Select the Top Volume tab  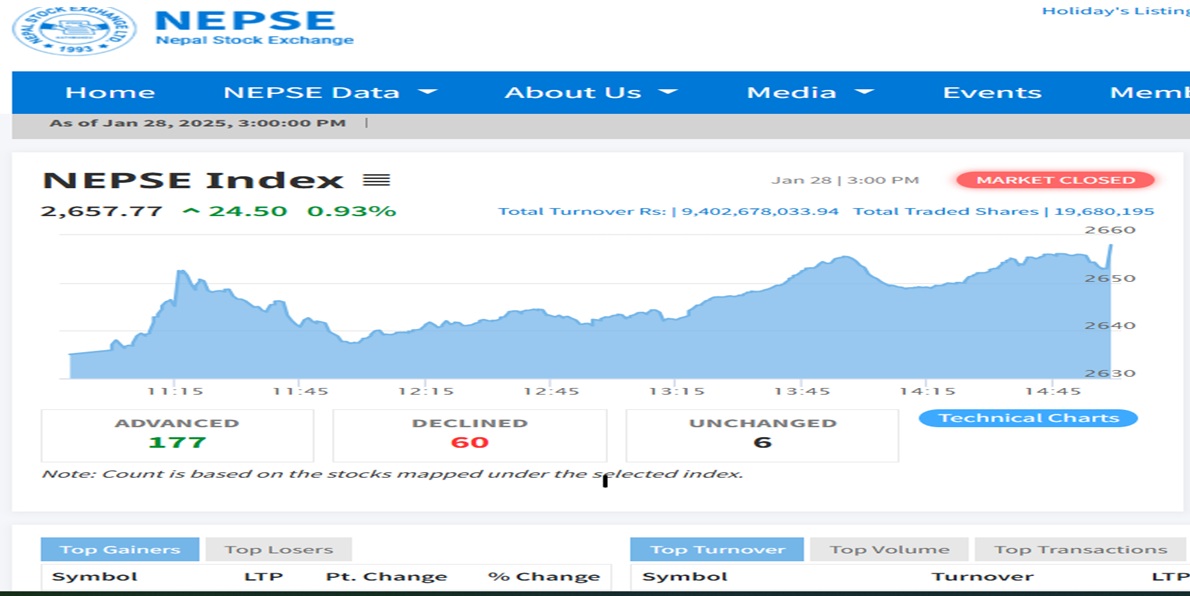[x=889, y=550]
